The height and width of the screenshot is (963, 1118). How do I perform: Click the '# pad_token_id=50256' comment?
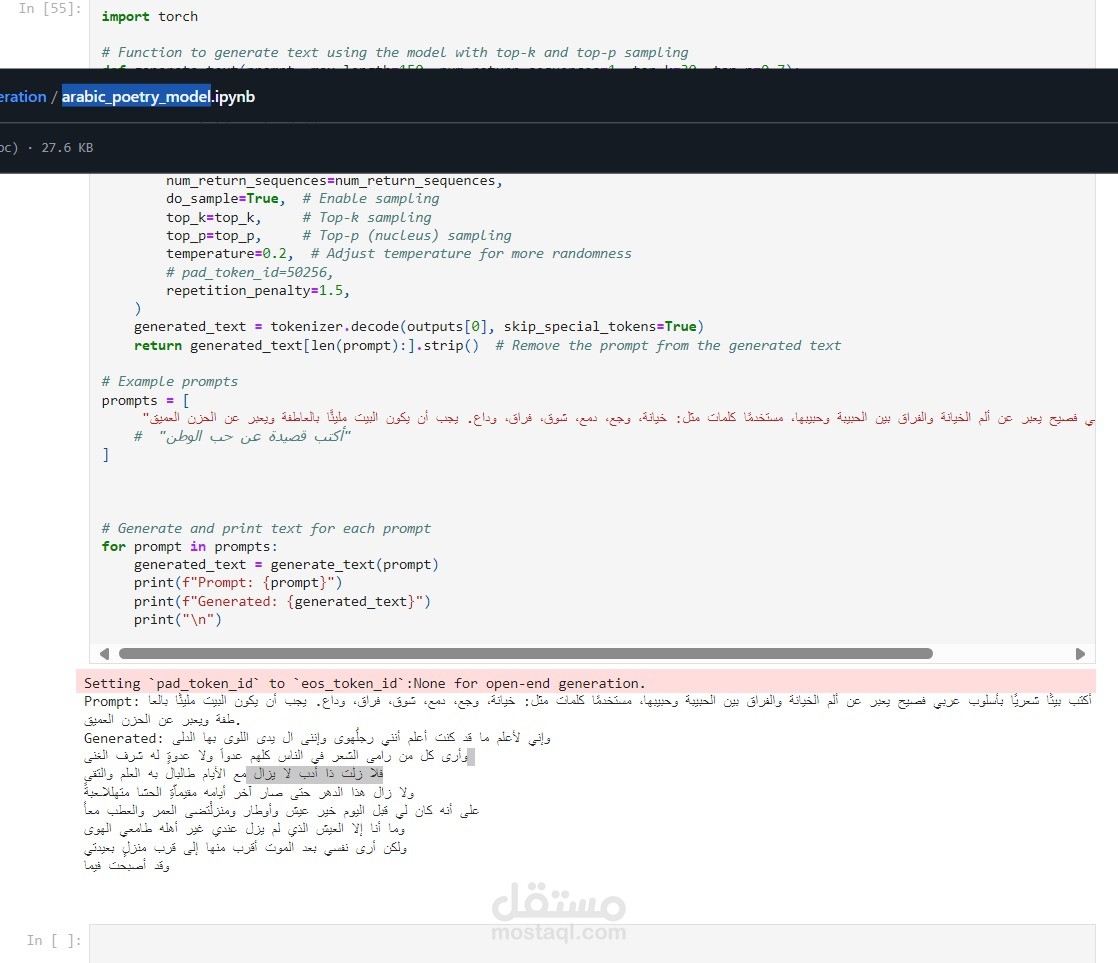click(x=250, y=272)
